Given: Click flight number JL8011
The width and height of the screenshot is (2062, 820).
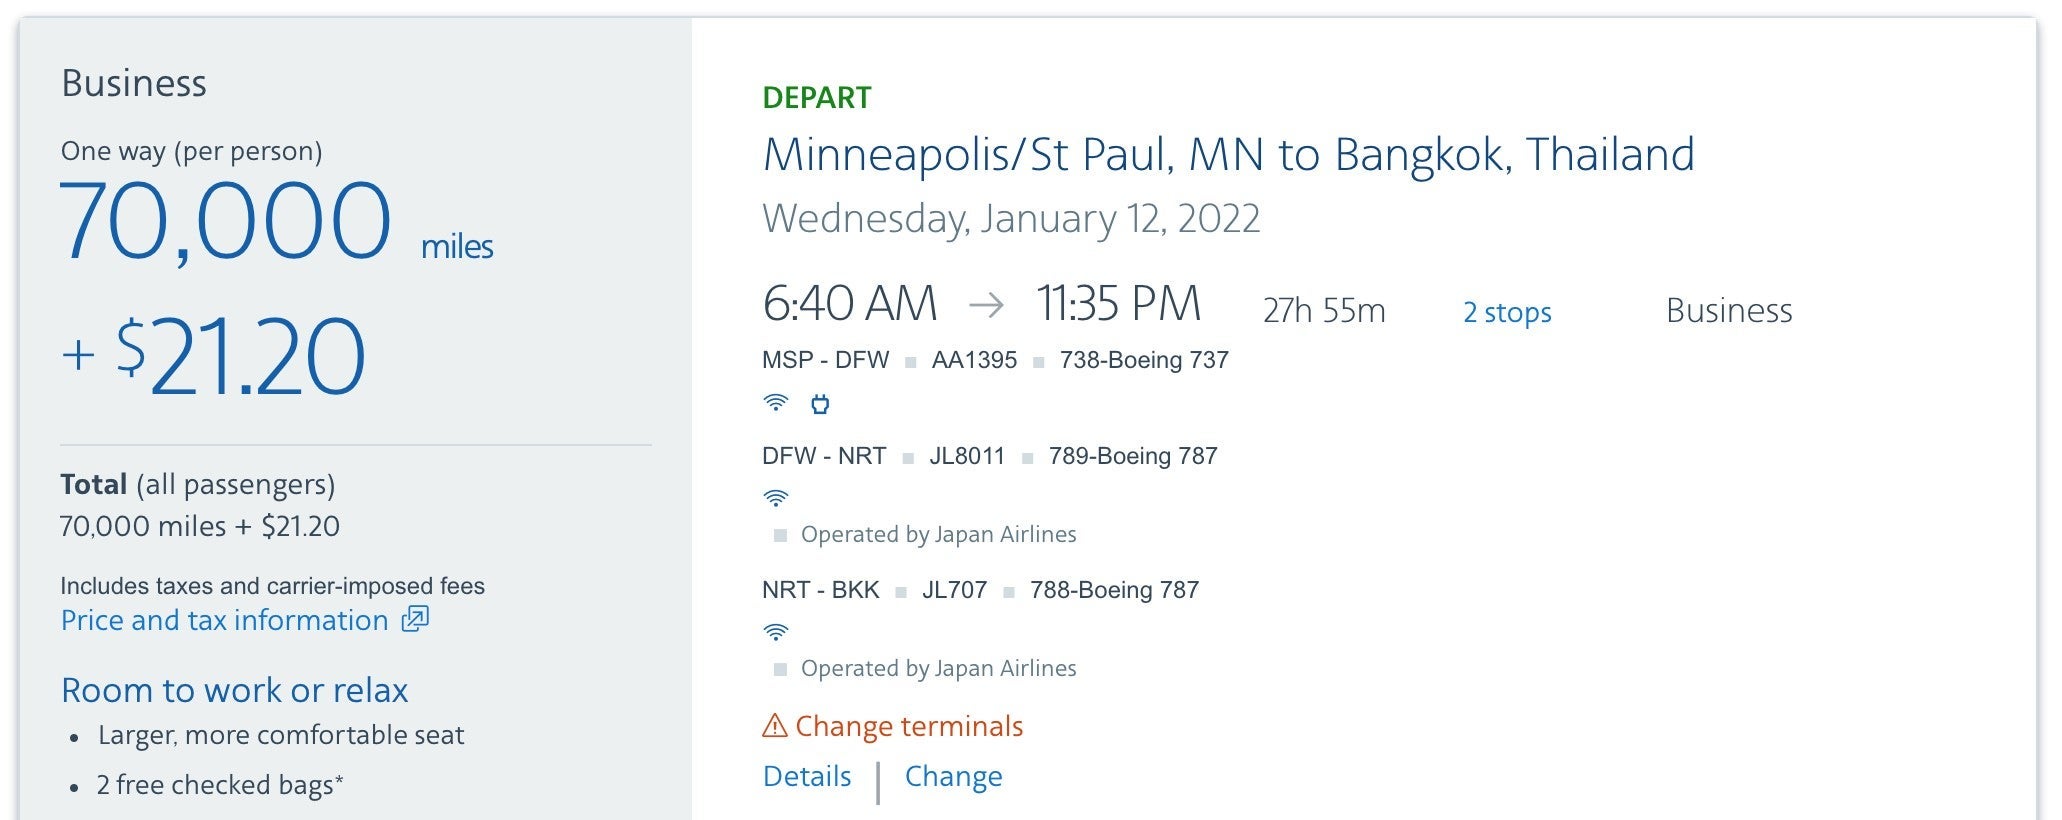Looking at the screenshot, I should click(x=966, y=455).
